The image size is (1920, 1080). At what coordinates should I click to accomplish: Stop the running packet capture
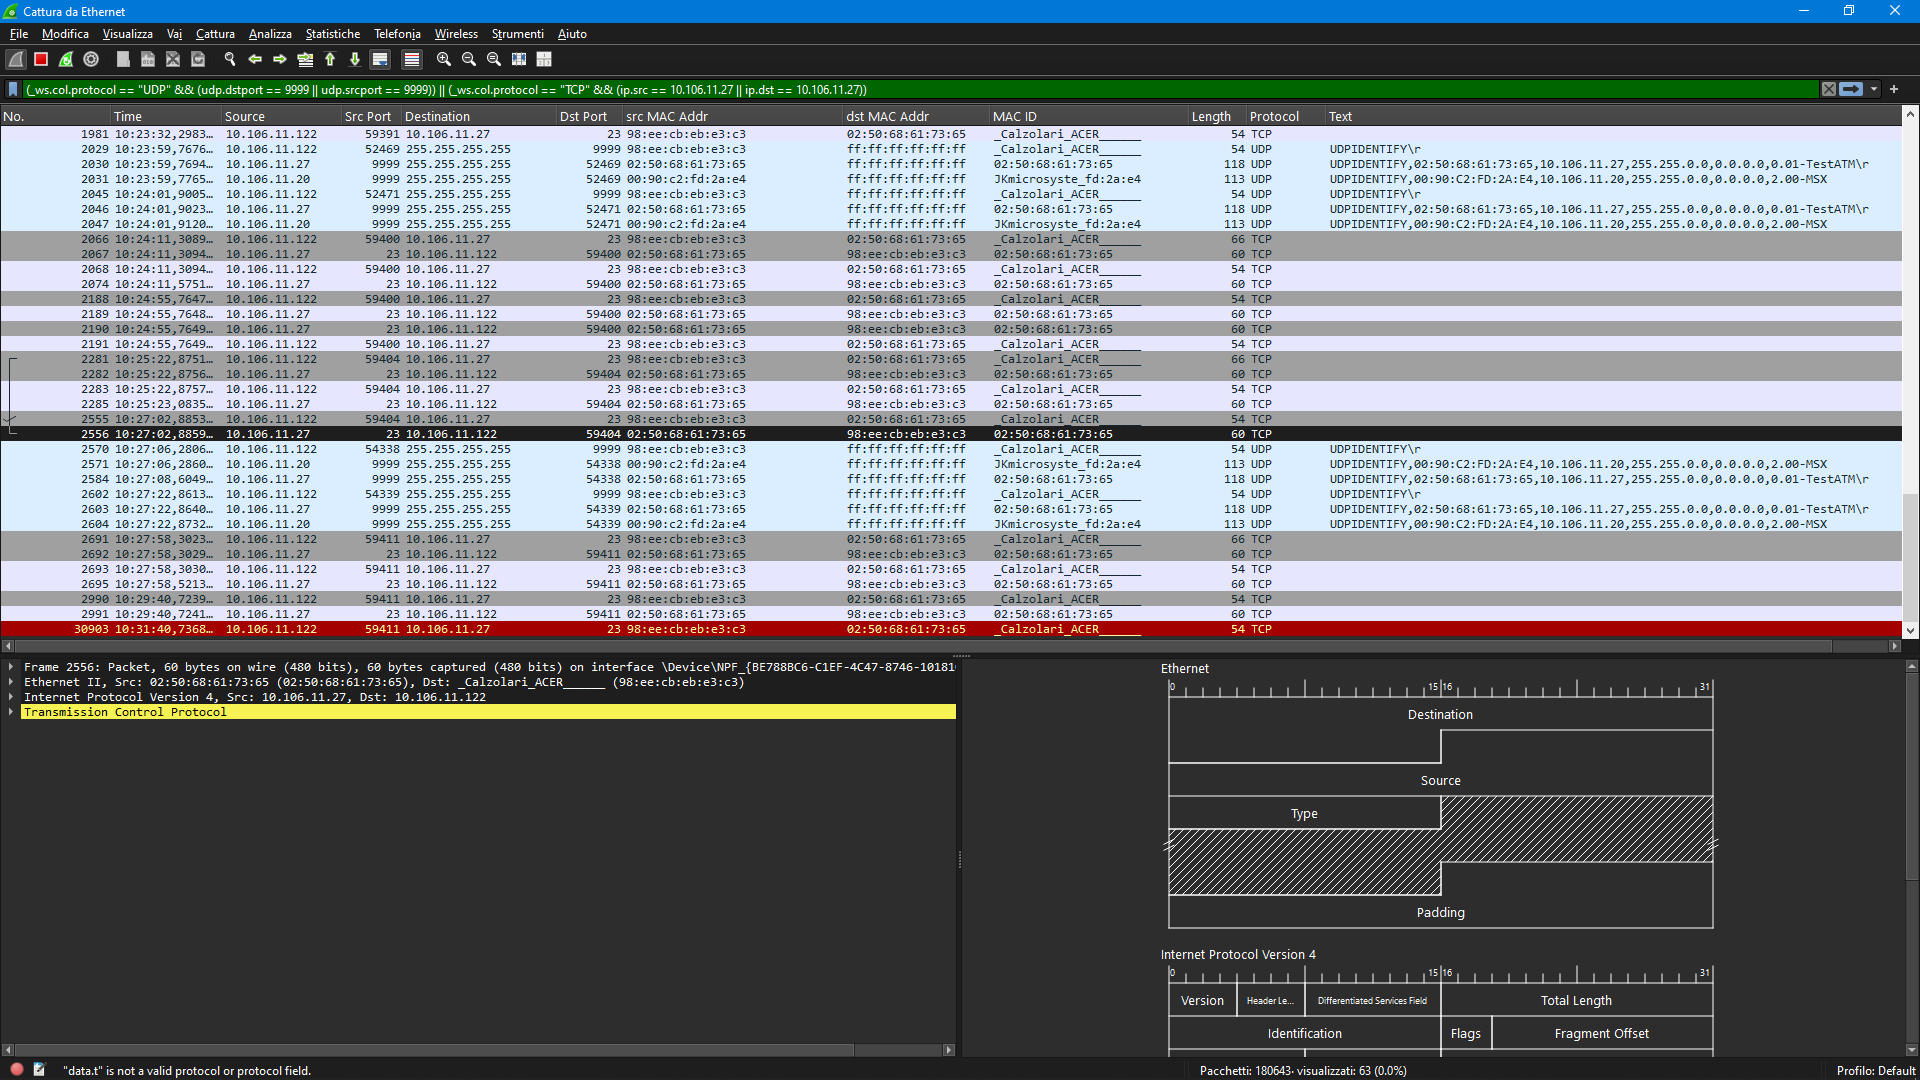pyautogui.click(x=41, y=60)
